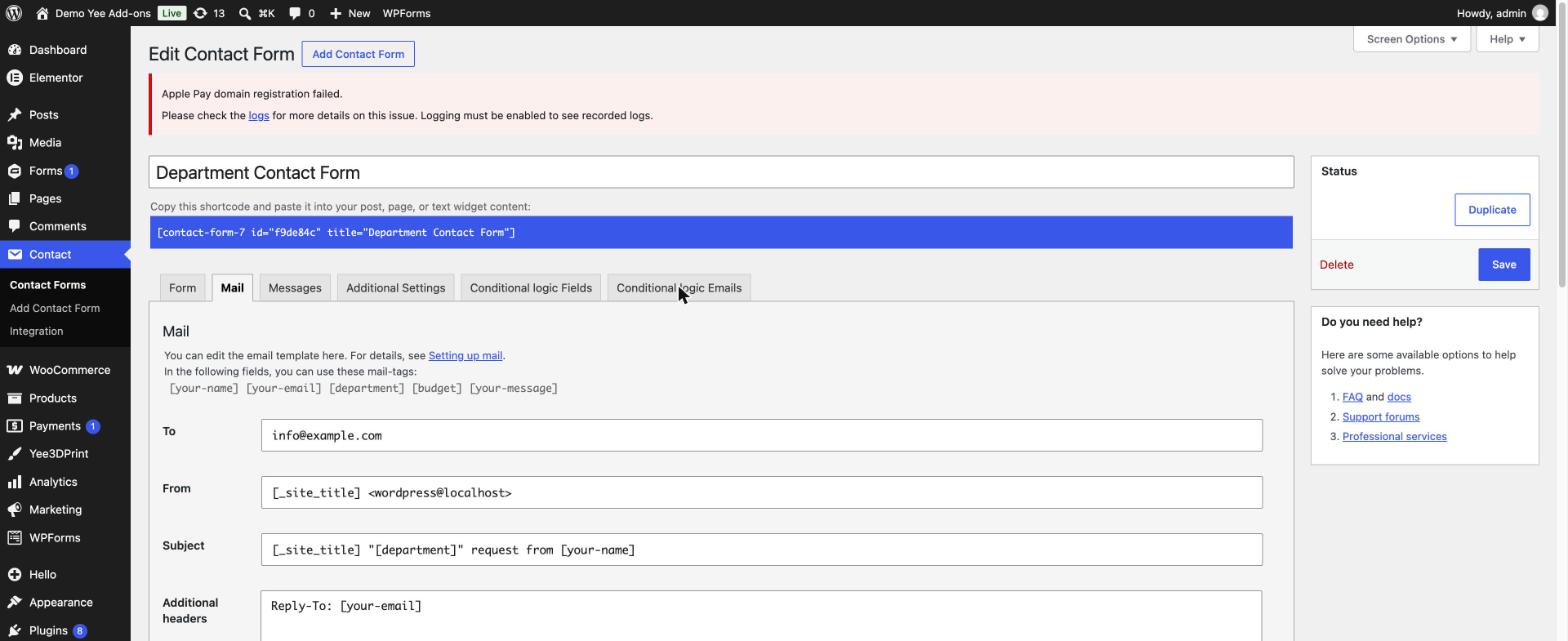Open comments bubble icon in admin bar
Image resolution: width=1568 pixels, height=641 pixels.
tap(295, 13)
